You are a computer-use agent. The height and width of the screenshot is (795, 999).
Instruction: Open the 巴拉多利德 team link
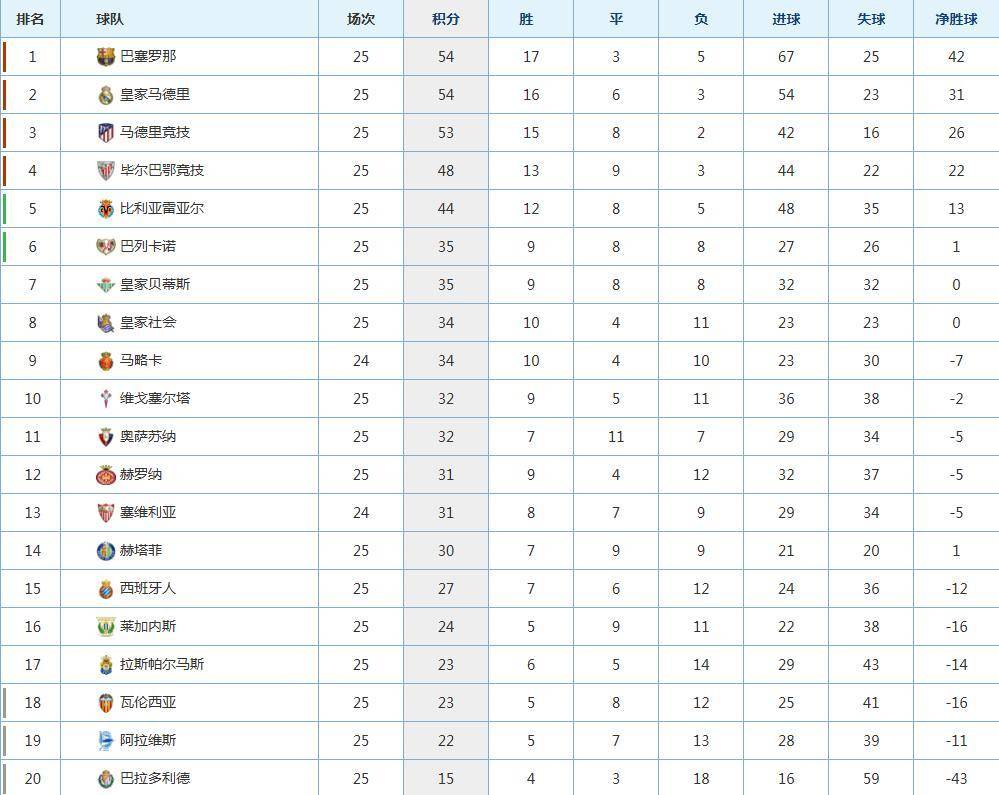pyautogui.click(x=155, y=778)
